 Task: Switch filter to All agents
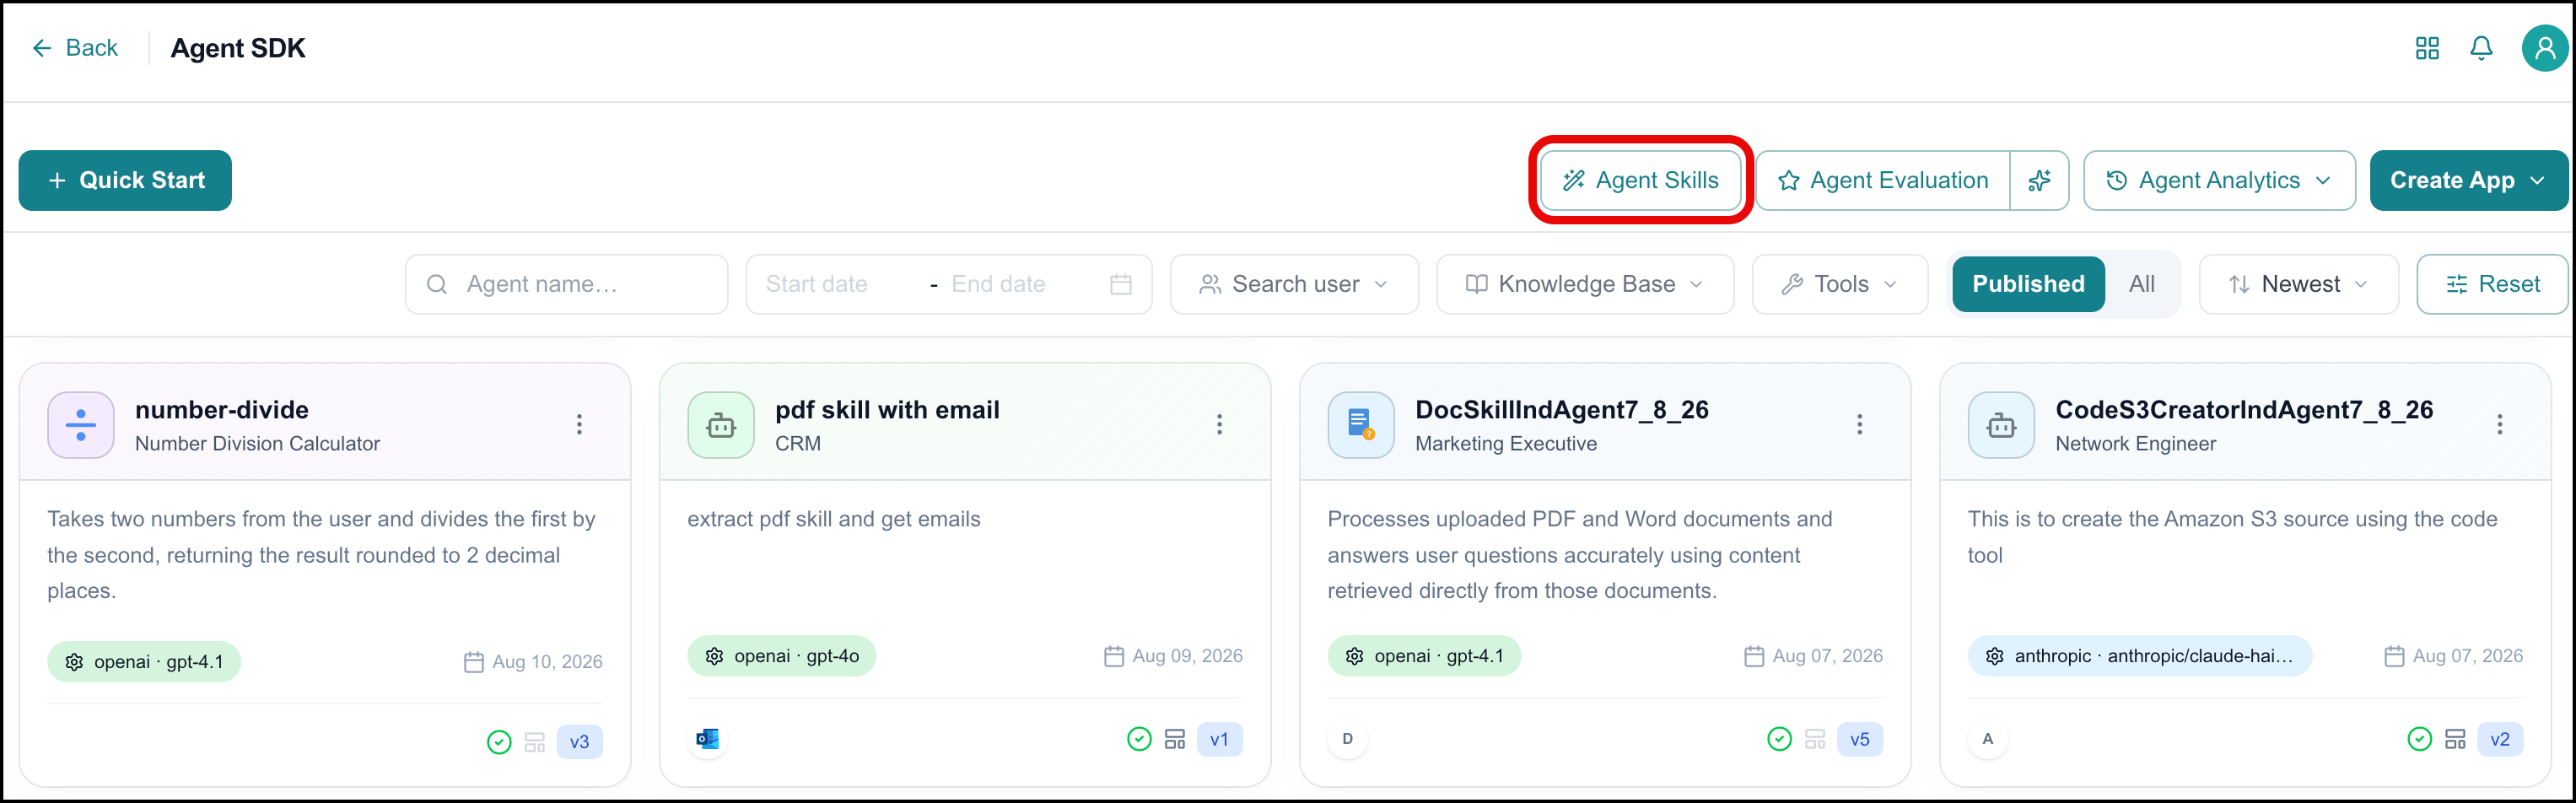pyautogui.click(x=2142, y=284)
